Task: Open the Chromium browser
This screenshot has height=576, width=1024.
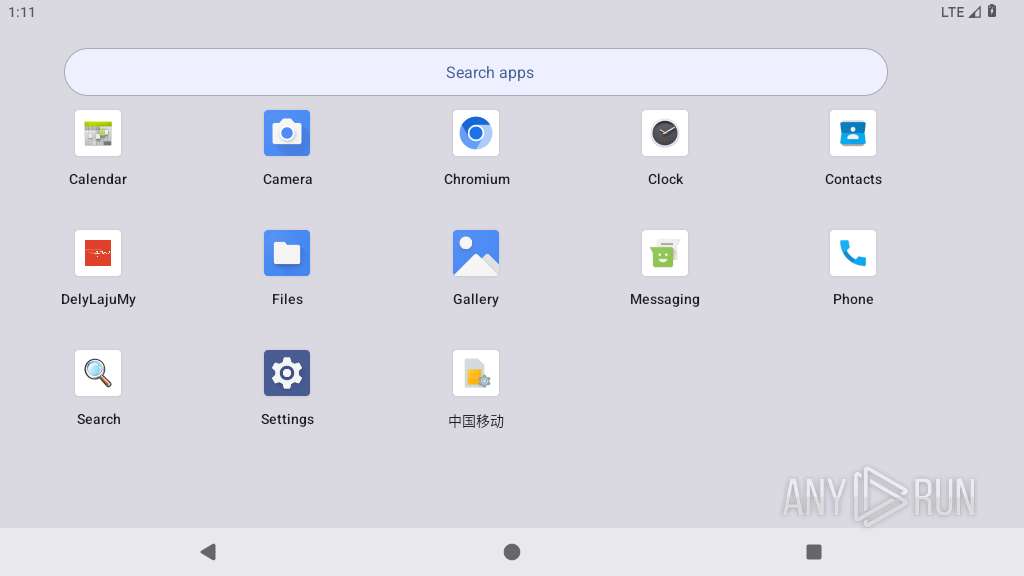Action: 476,133
